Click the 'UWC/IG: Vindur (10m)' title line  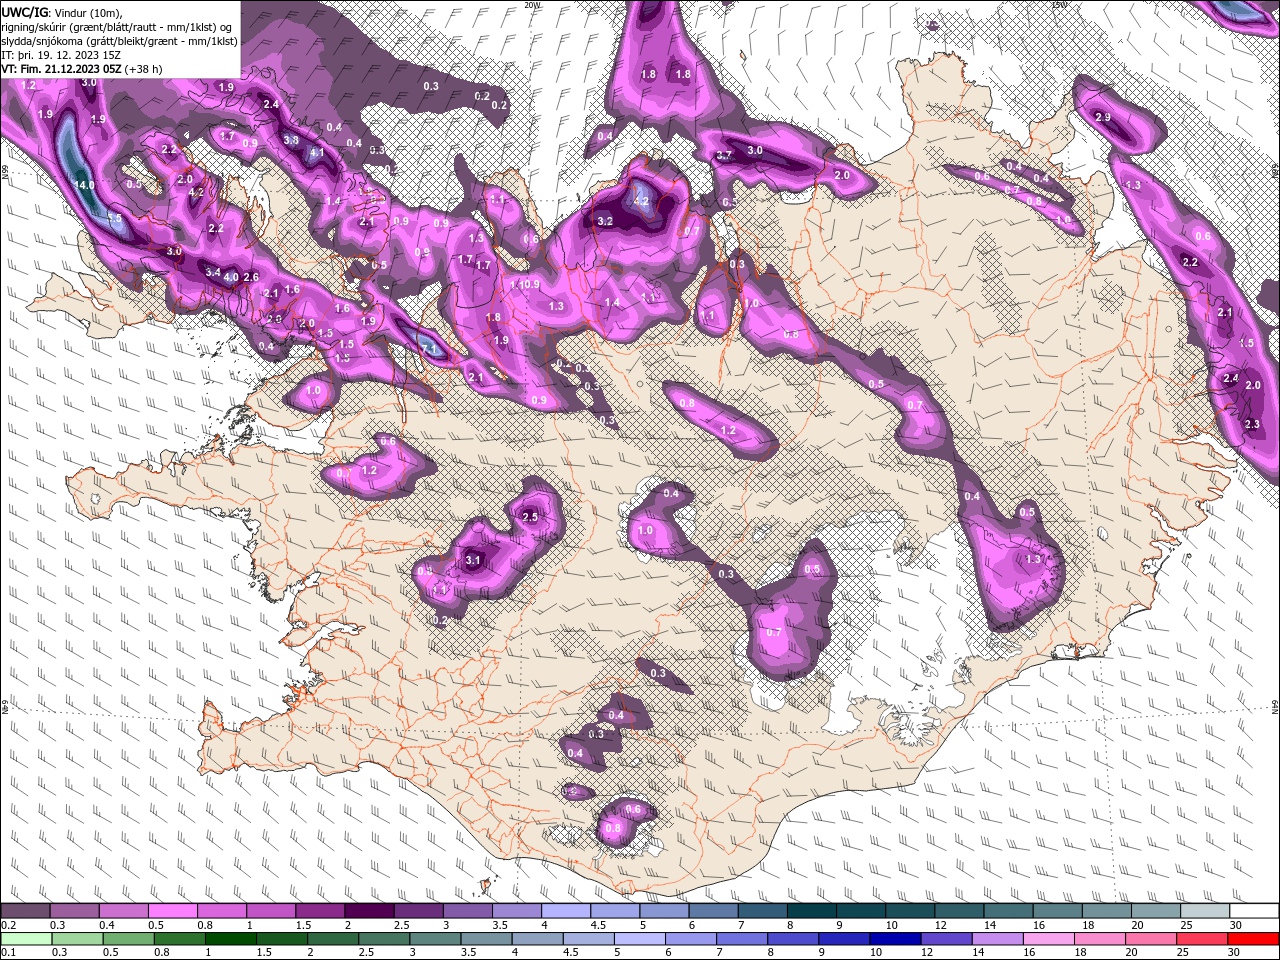tap(62, 12)
